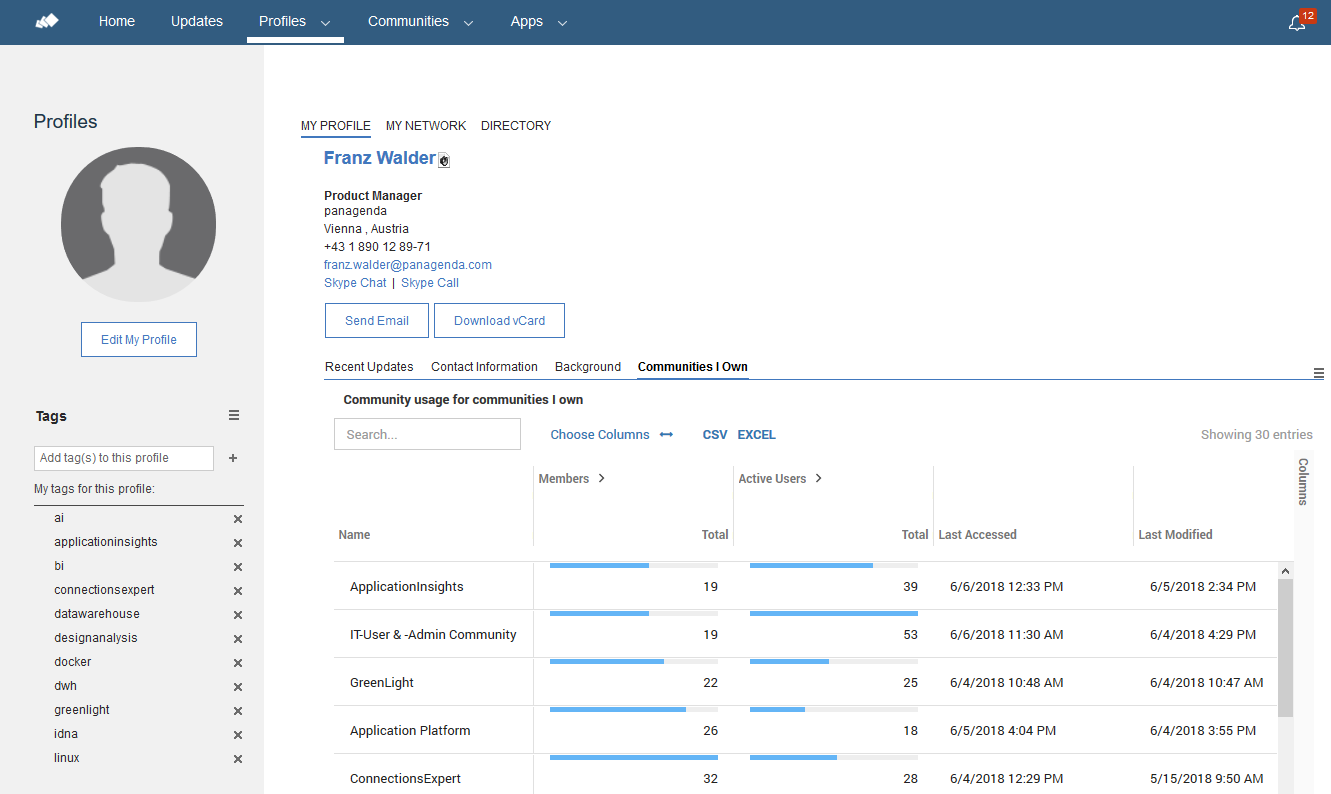Click the table's vertical scrollbar thumb
This screenshot has width=1331, height=794.
pyautogui.click(x=1285, y=647)
